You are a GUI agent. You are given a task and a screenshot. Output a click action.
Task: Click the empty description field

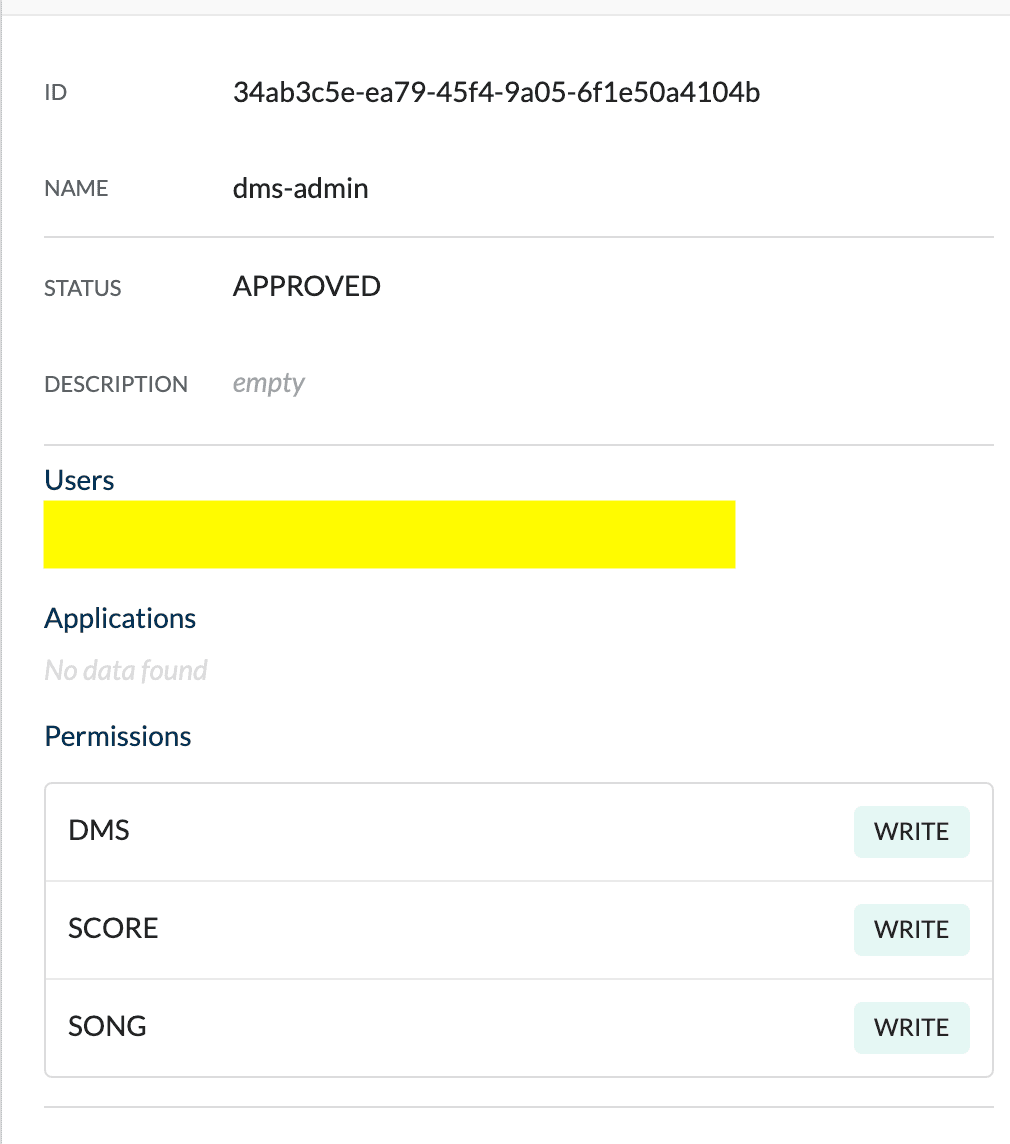point(269,383)
